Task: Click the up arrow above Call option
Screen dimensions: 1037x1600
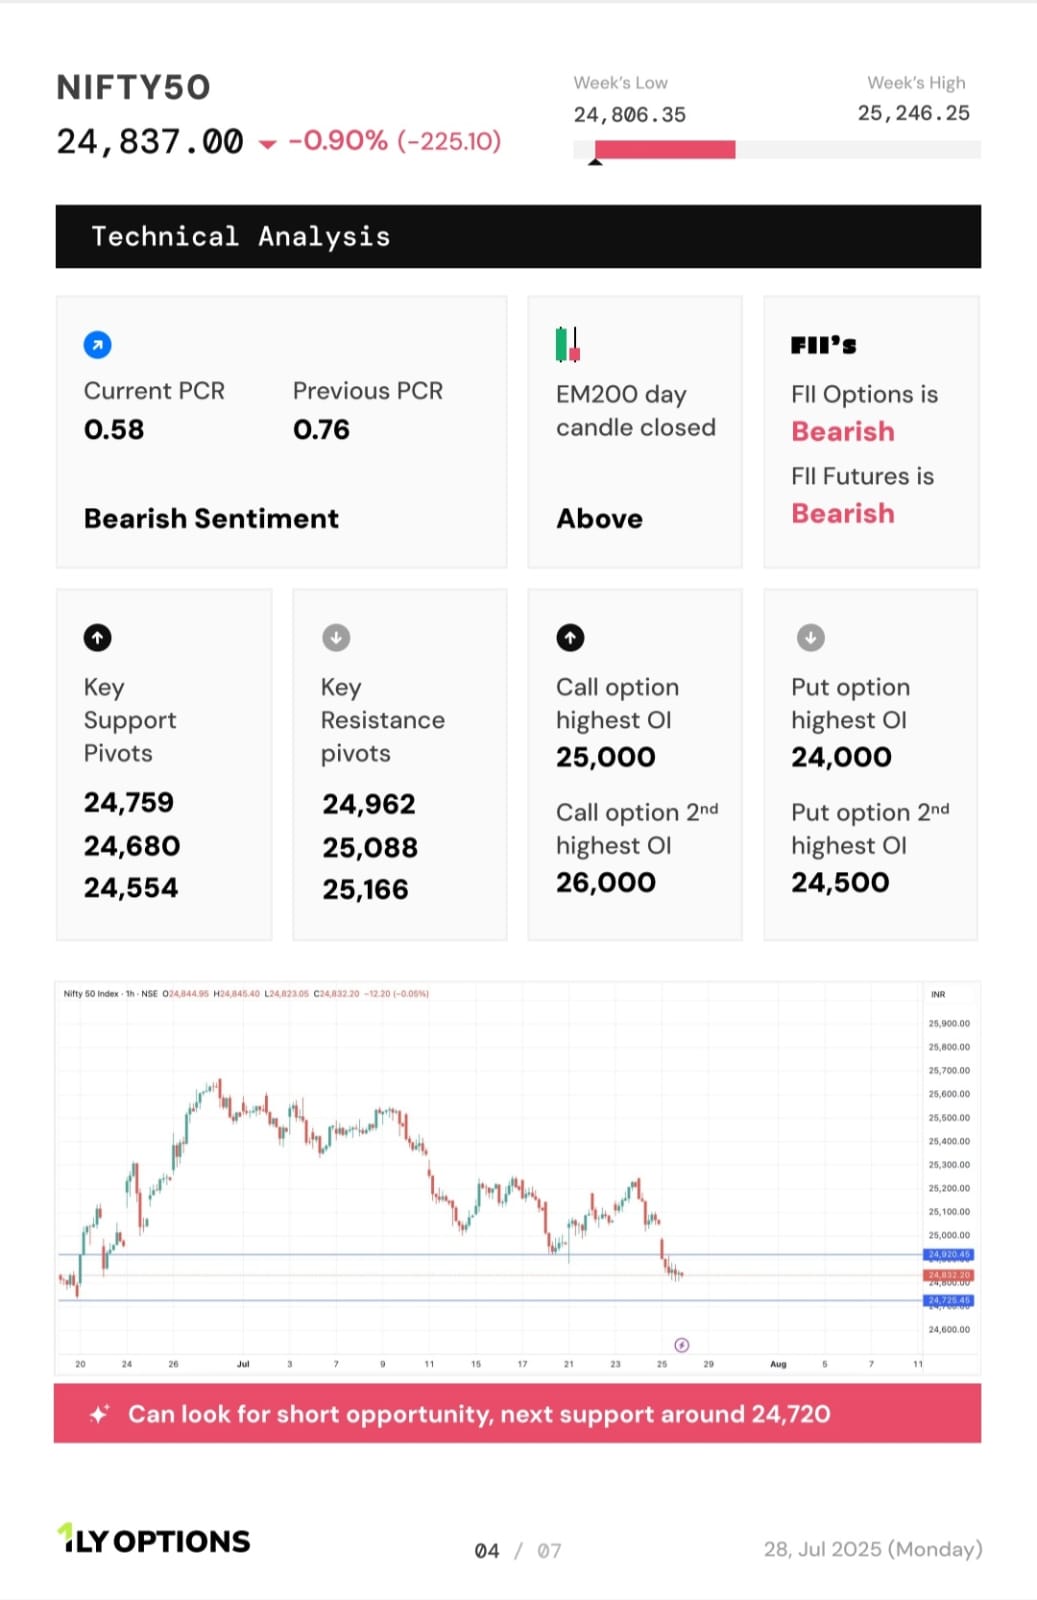Action: [570, 637]
